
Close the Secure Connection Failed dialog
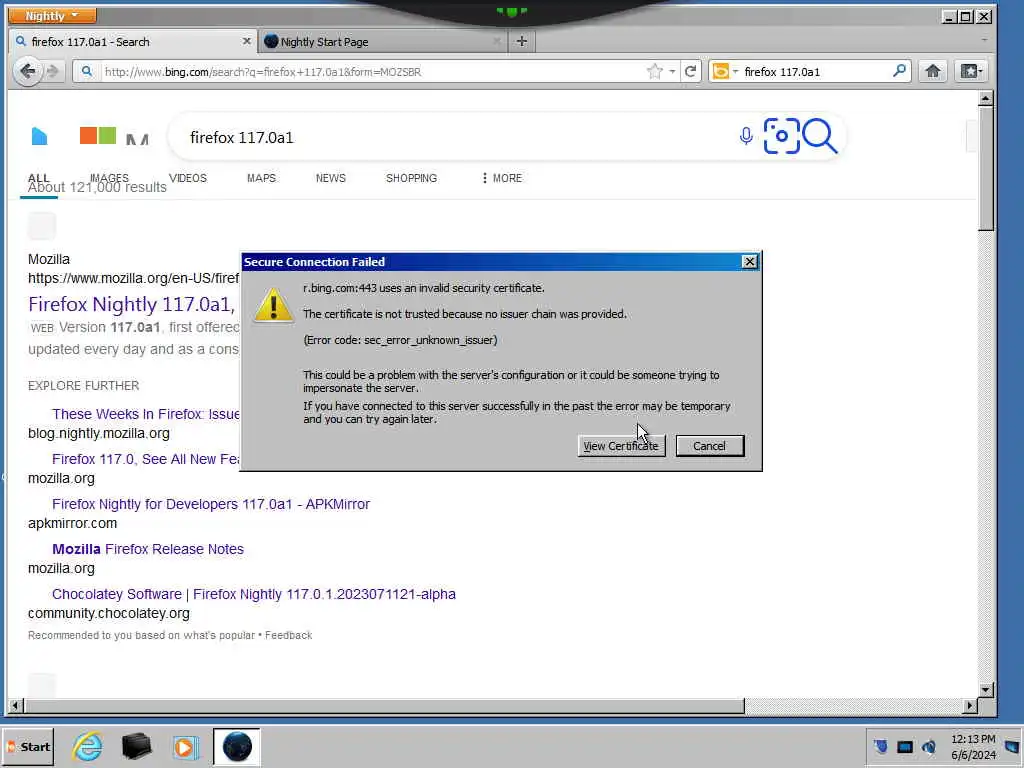tap(749, 262)
